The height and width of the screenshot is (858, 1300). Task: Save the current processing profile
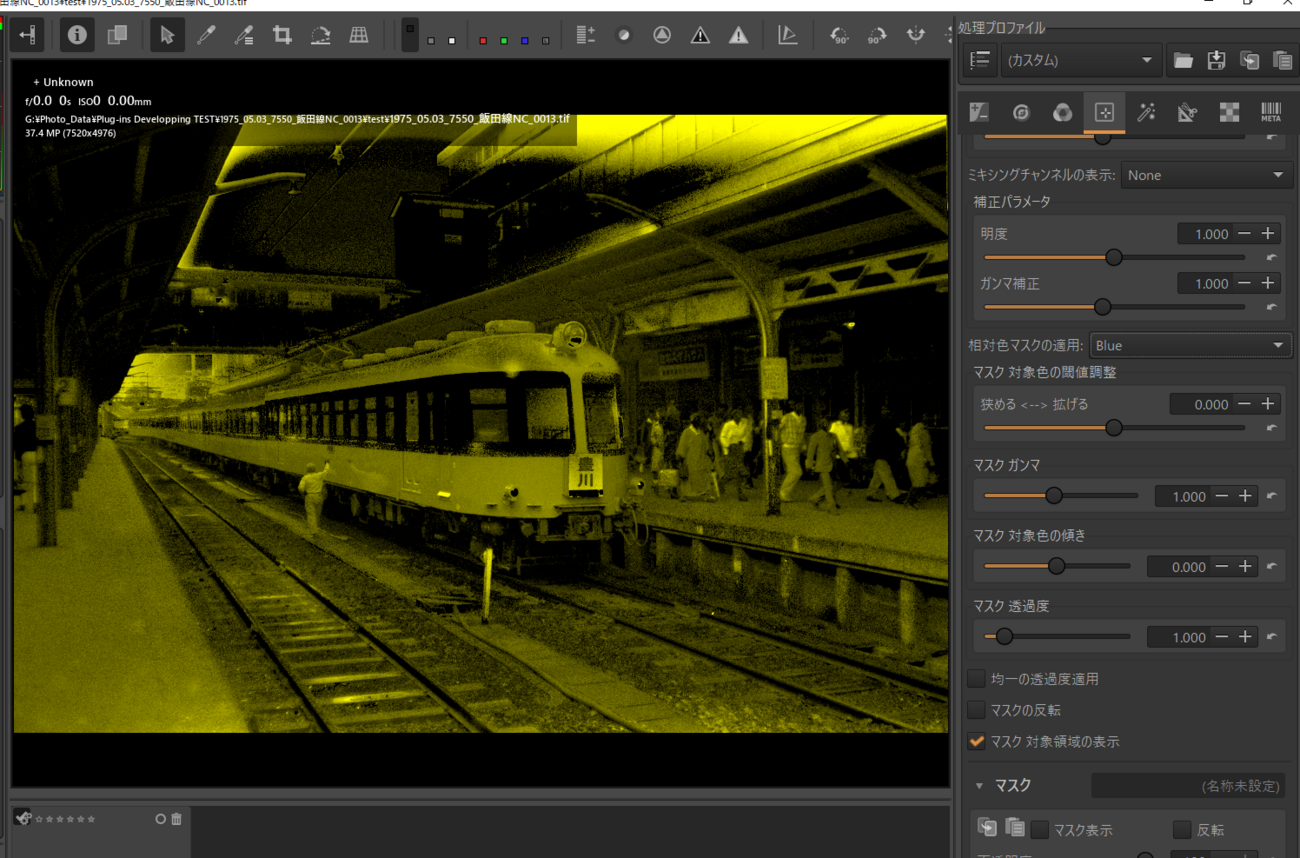(1216, 61)
